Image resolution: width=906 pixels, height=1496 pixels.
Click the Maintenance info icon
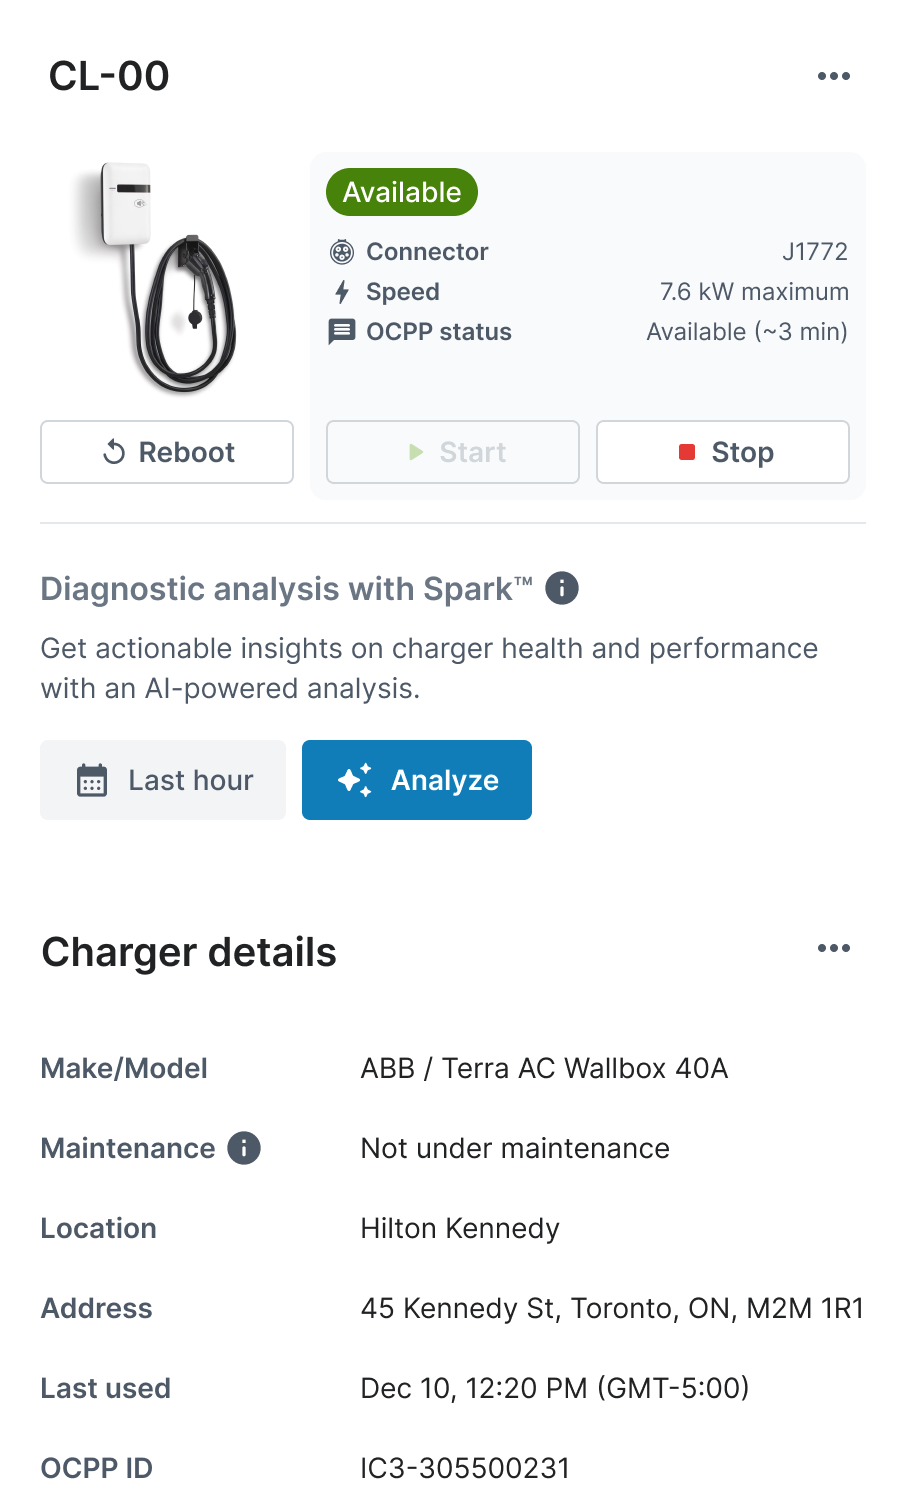pos(244,1148)
